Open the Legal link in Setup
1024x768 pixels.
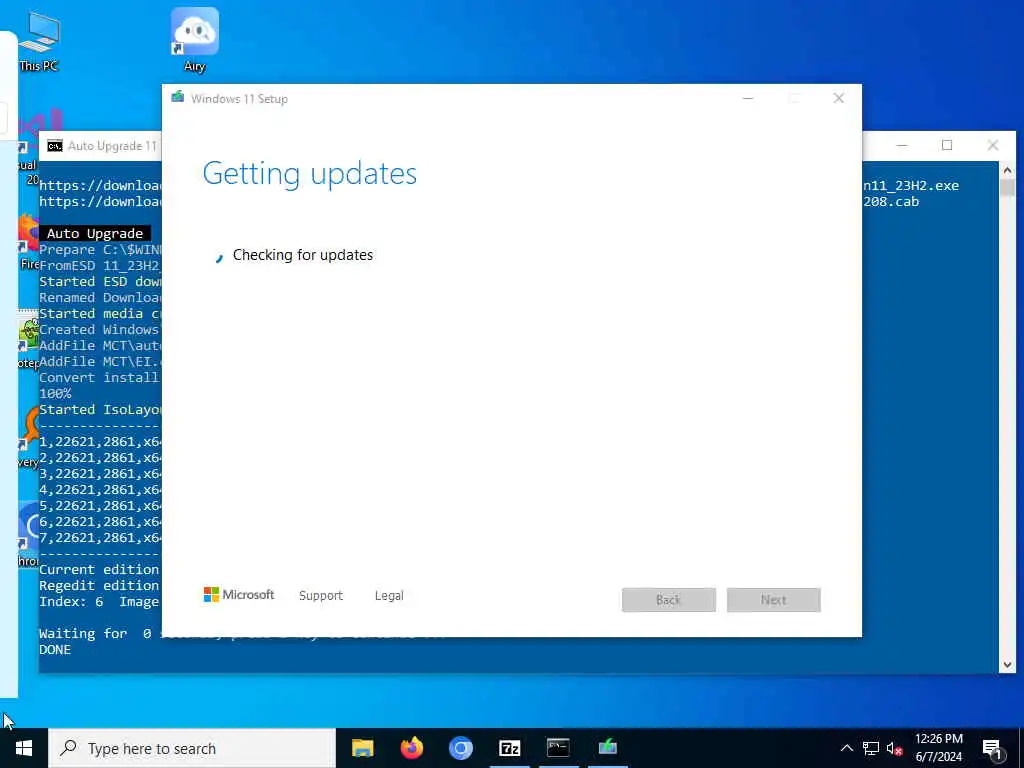389,596
